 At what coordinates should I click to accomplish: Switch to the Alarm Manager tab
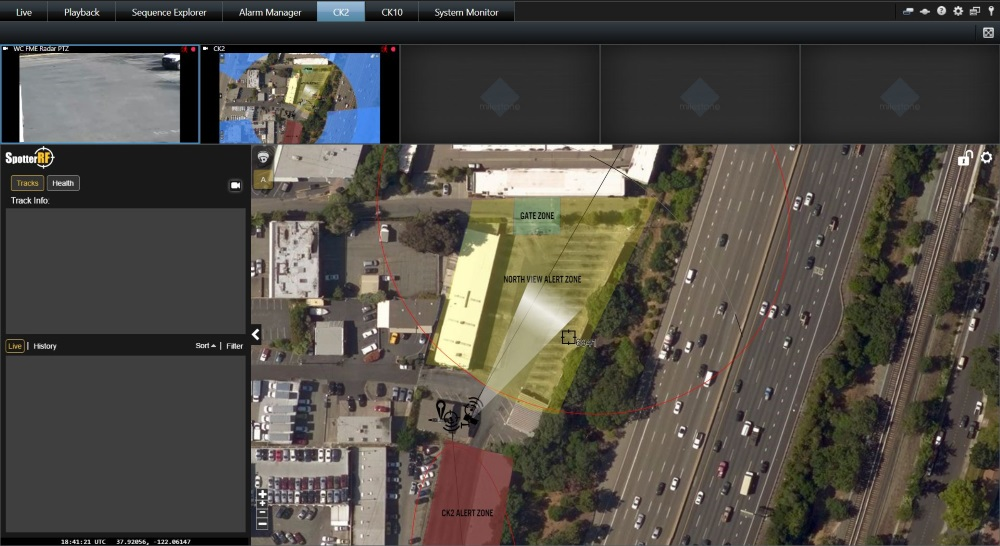click(270, 12)
